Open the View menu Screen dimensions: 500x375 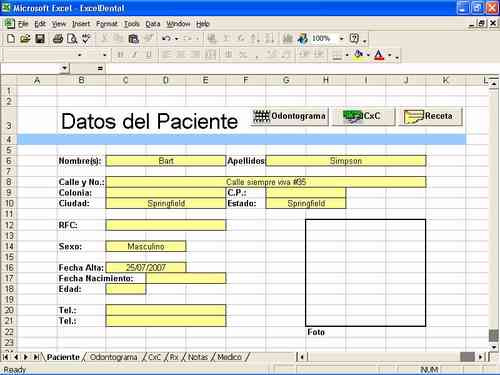pyautogui.click(x=59, y=24)
